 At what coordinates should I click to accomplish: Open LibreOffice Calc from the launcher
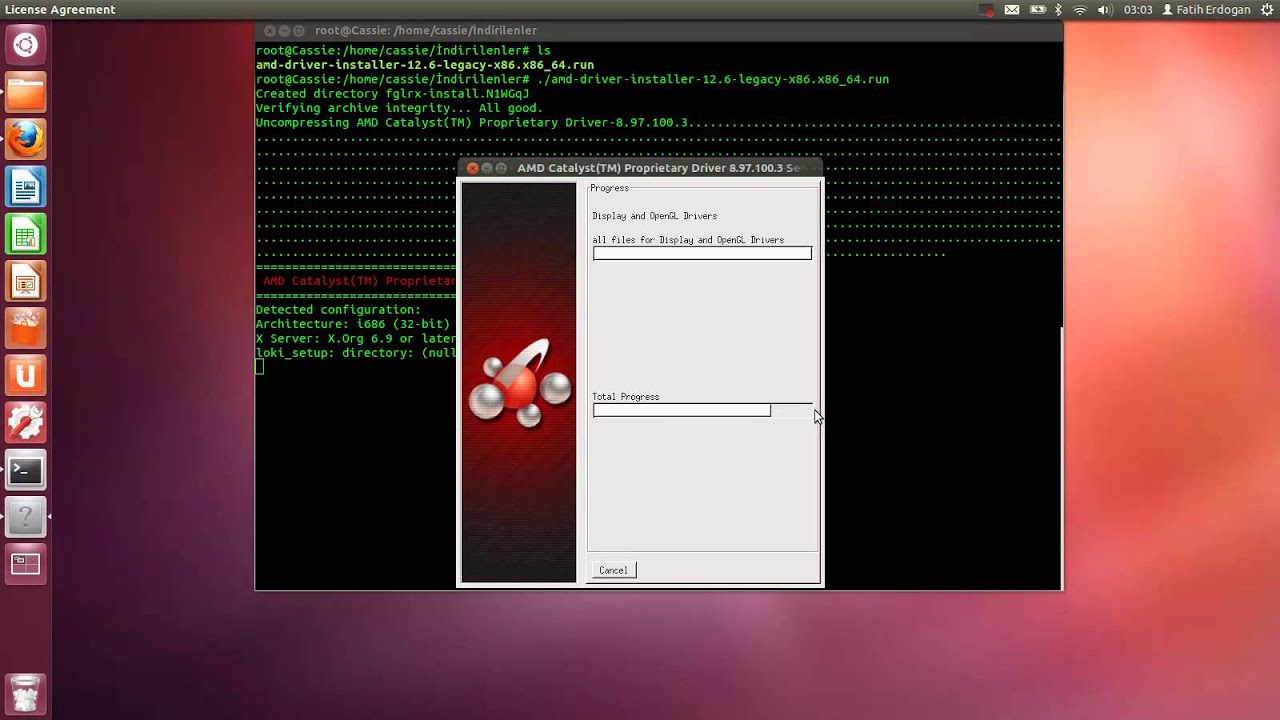[x=26, y=235]
